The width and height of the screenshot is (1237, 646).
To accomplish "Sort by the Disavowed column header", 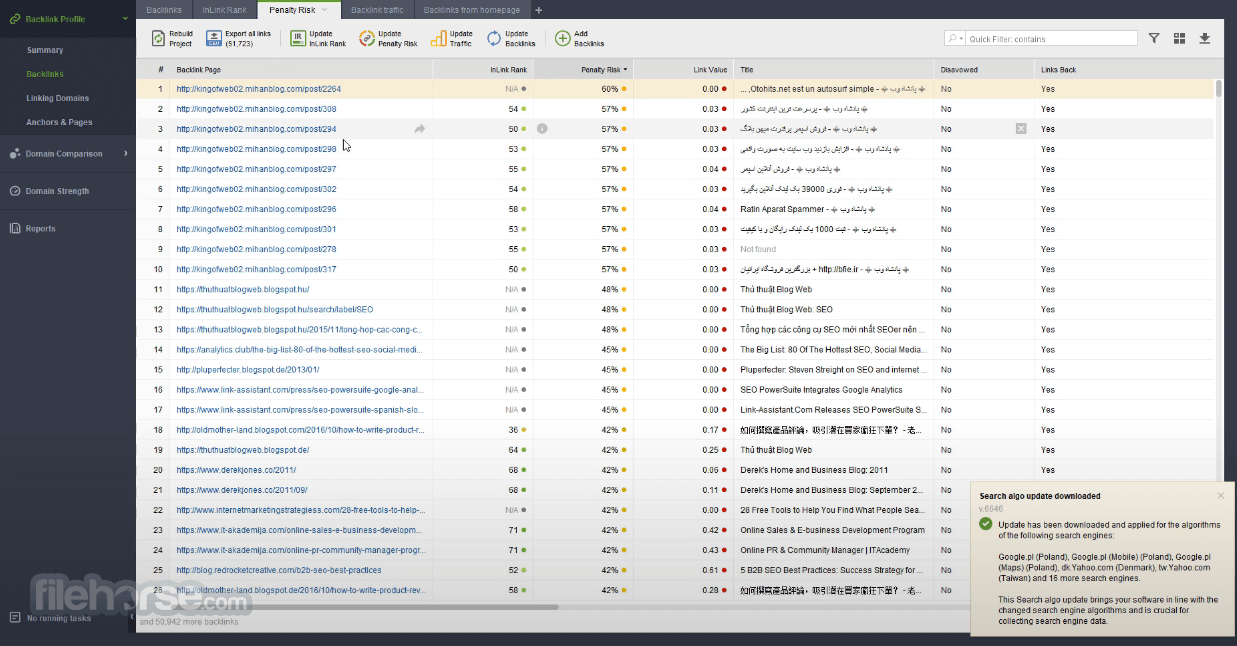I will (983, 70).
